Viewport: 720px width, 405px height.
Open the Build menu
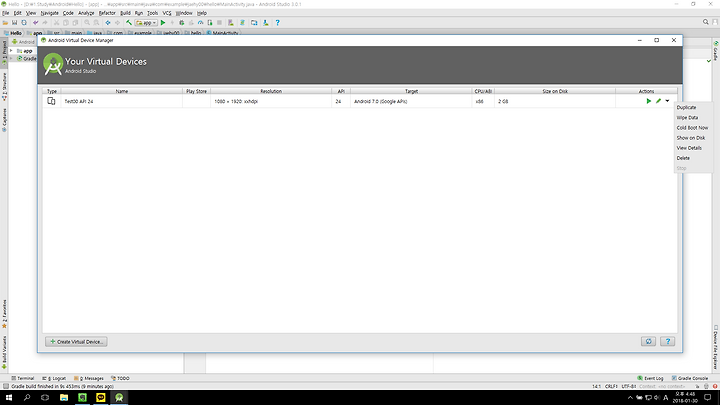point(125,13)
